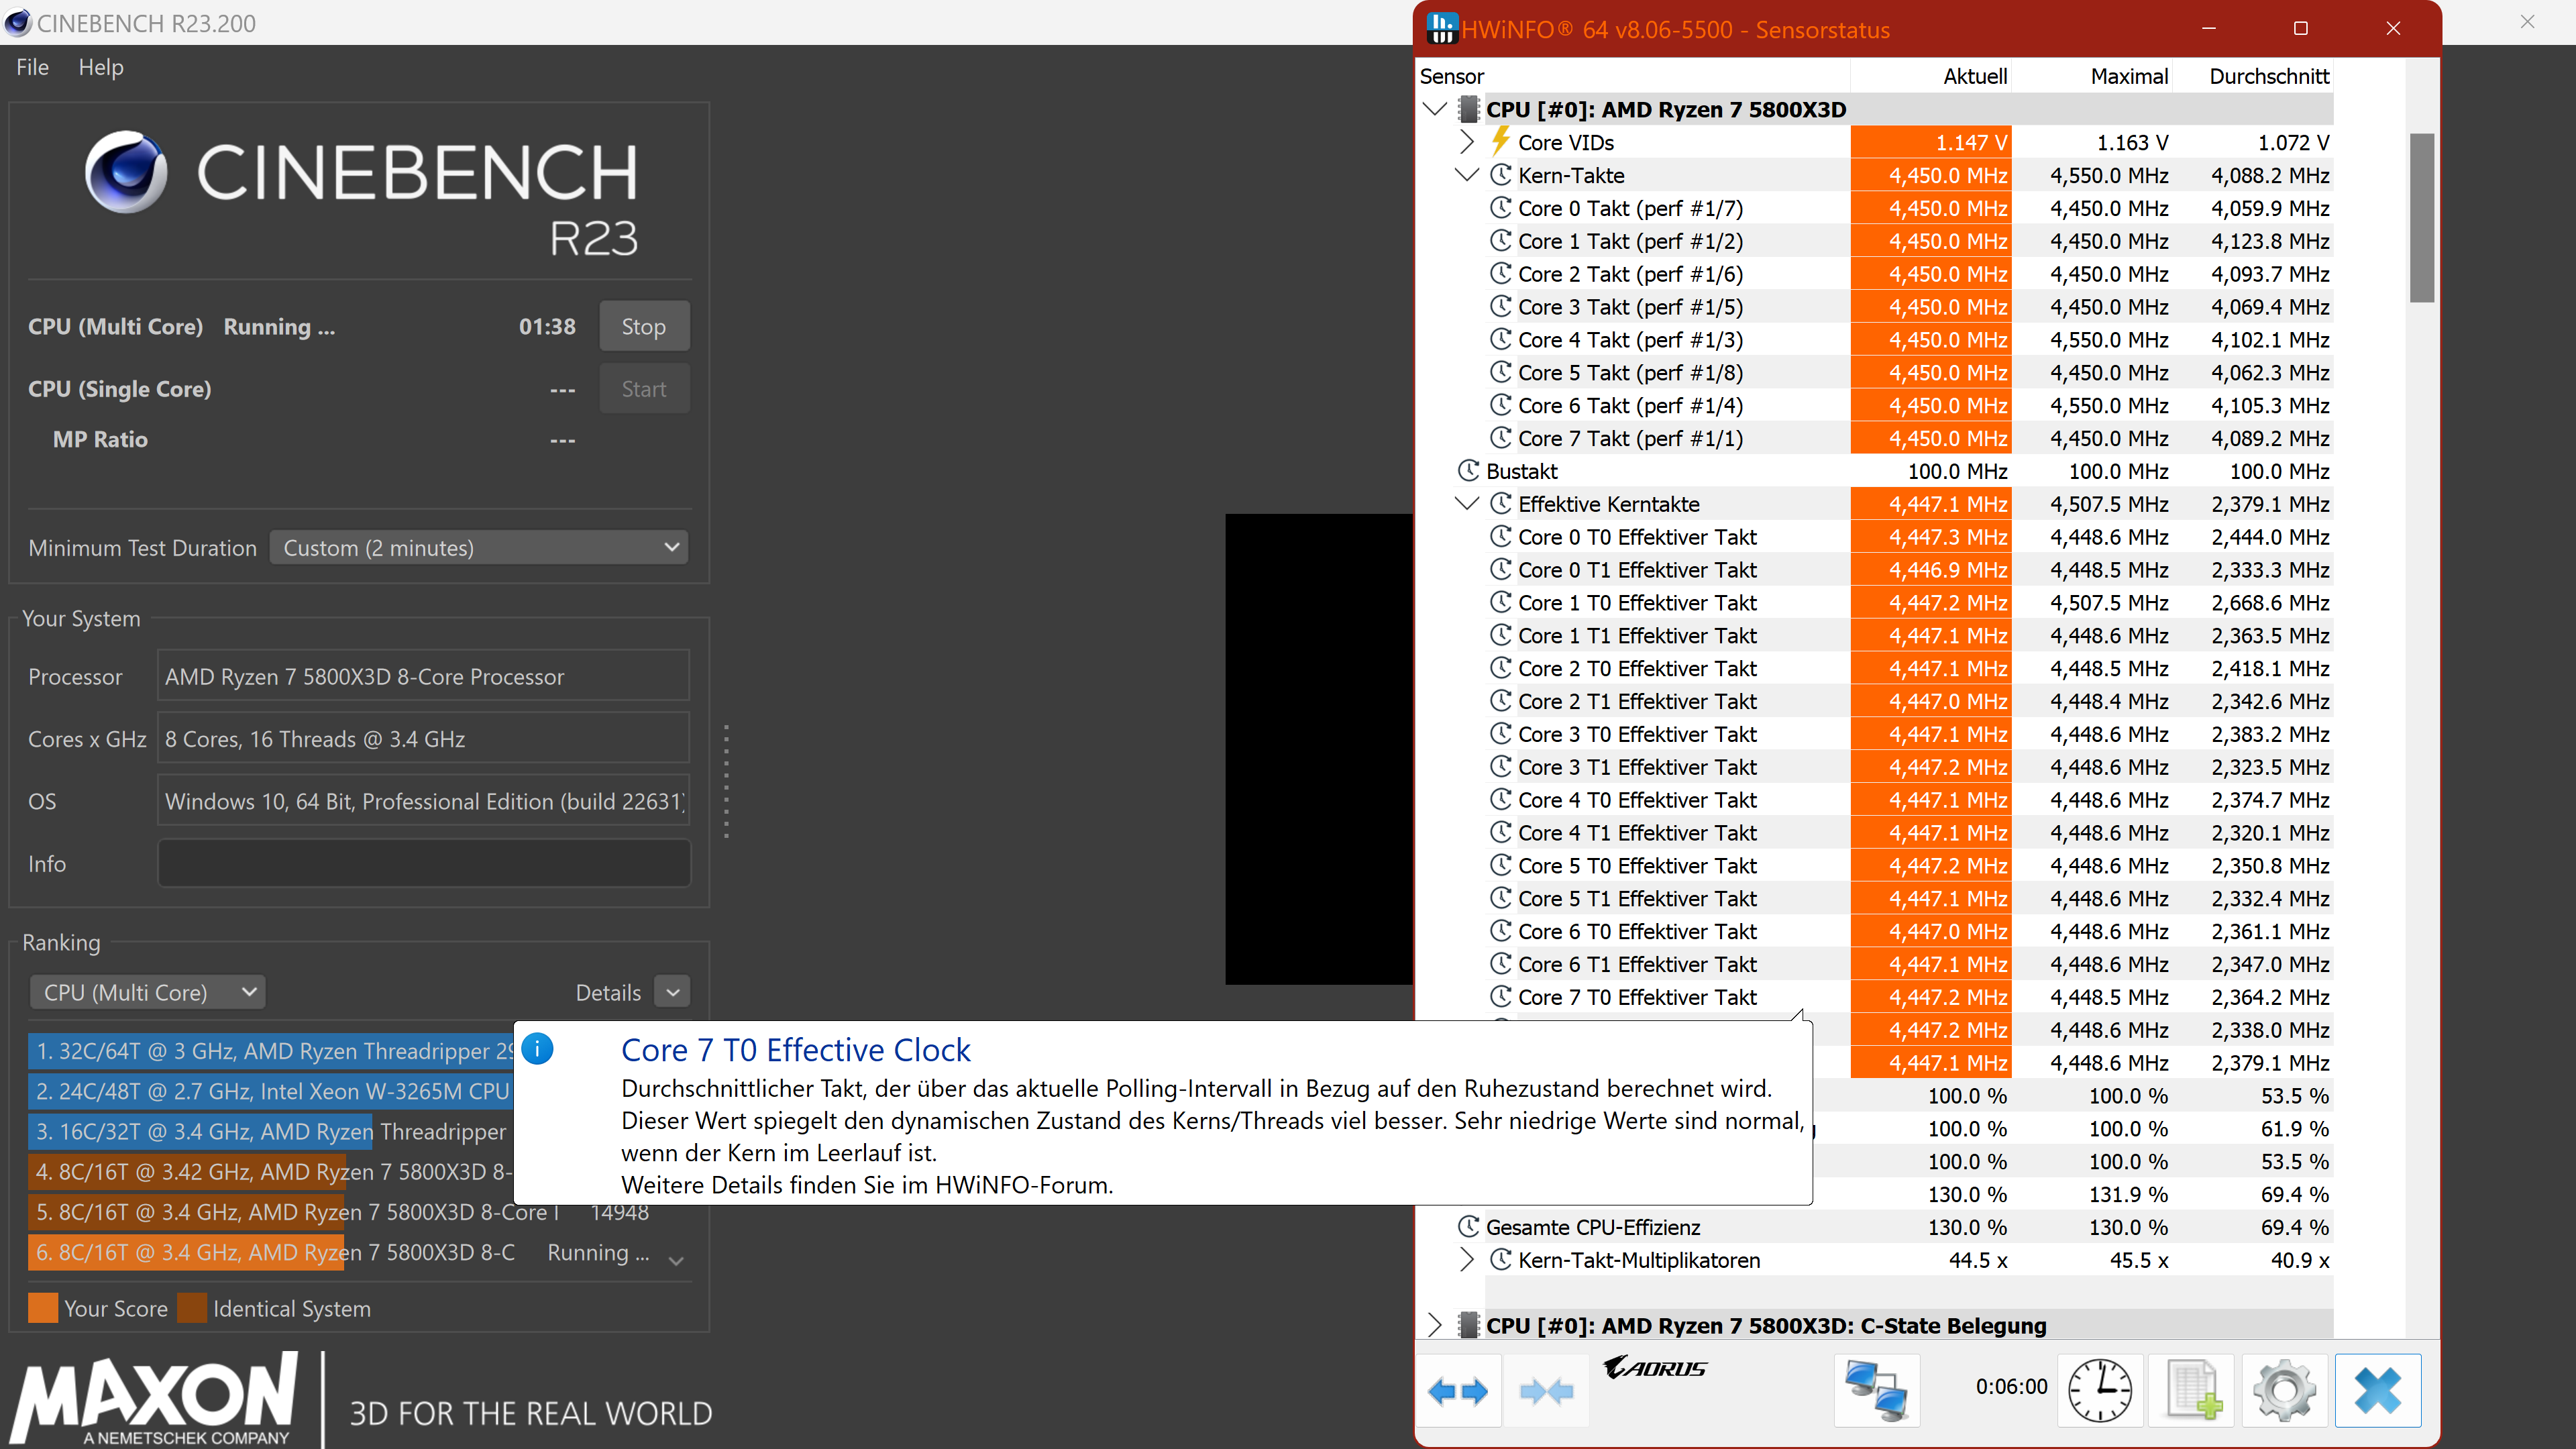Toggle the ranking Details dropdown arrow
2576x1449 pixels.
pos(673,992)
